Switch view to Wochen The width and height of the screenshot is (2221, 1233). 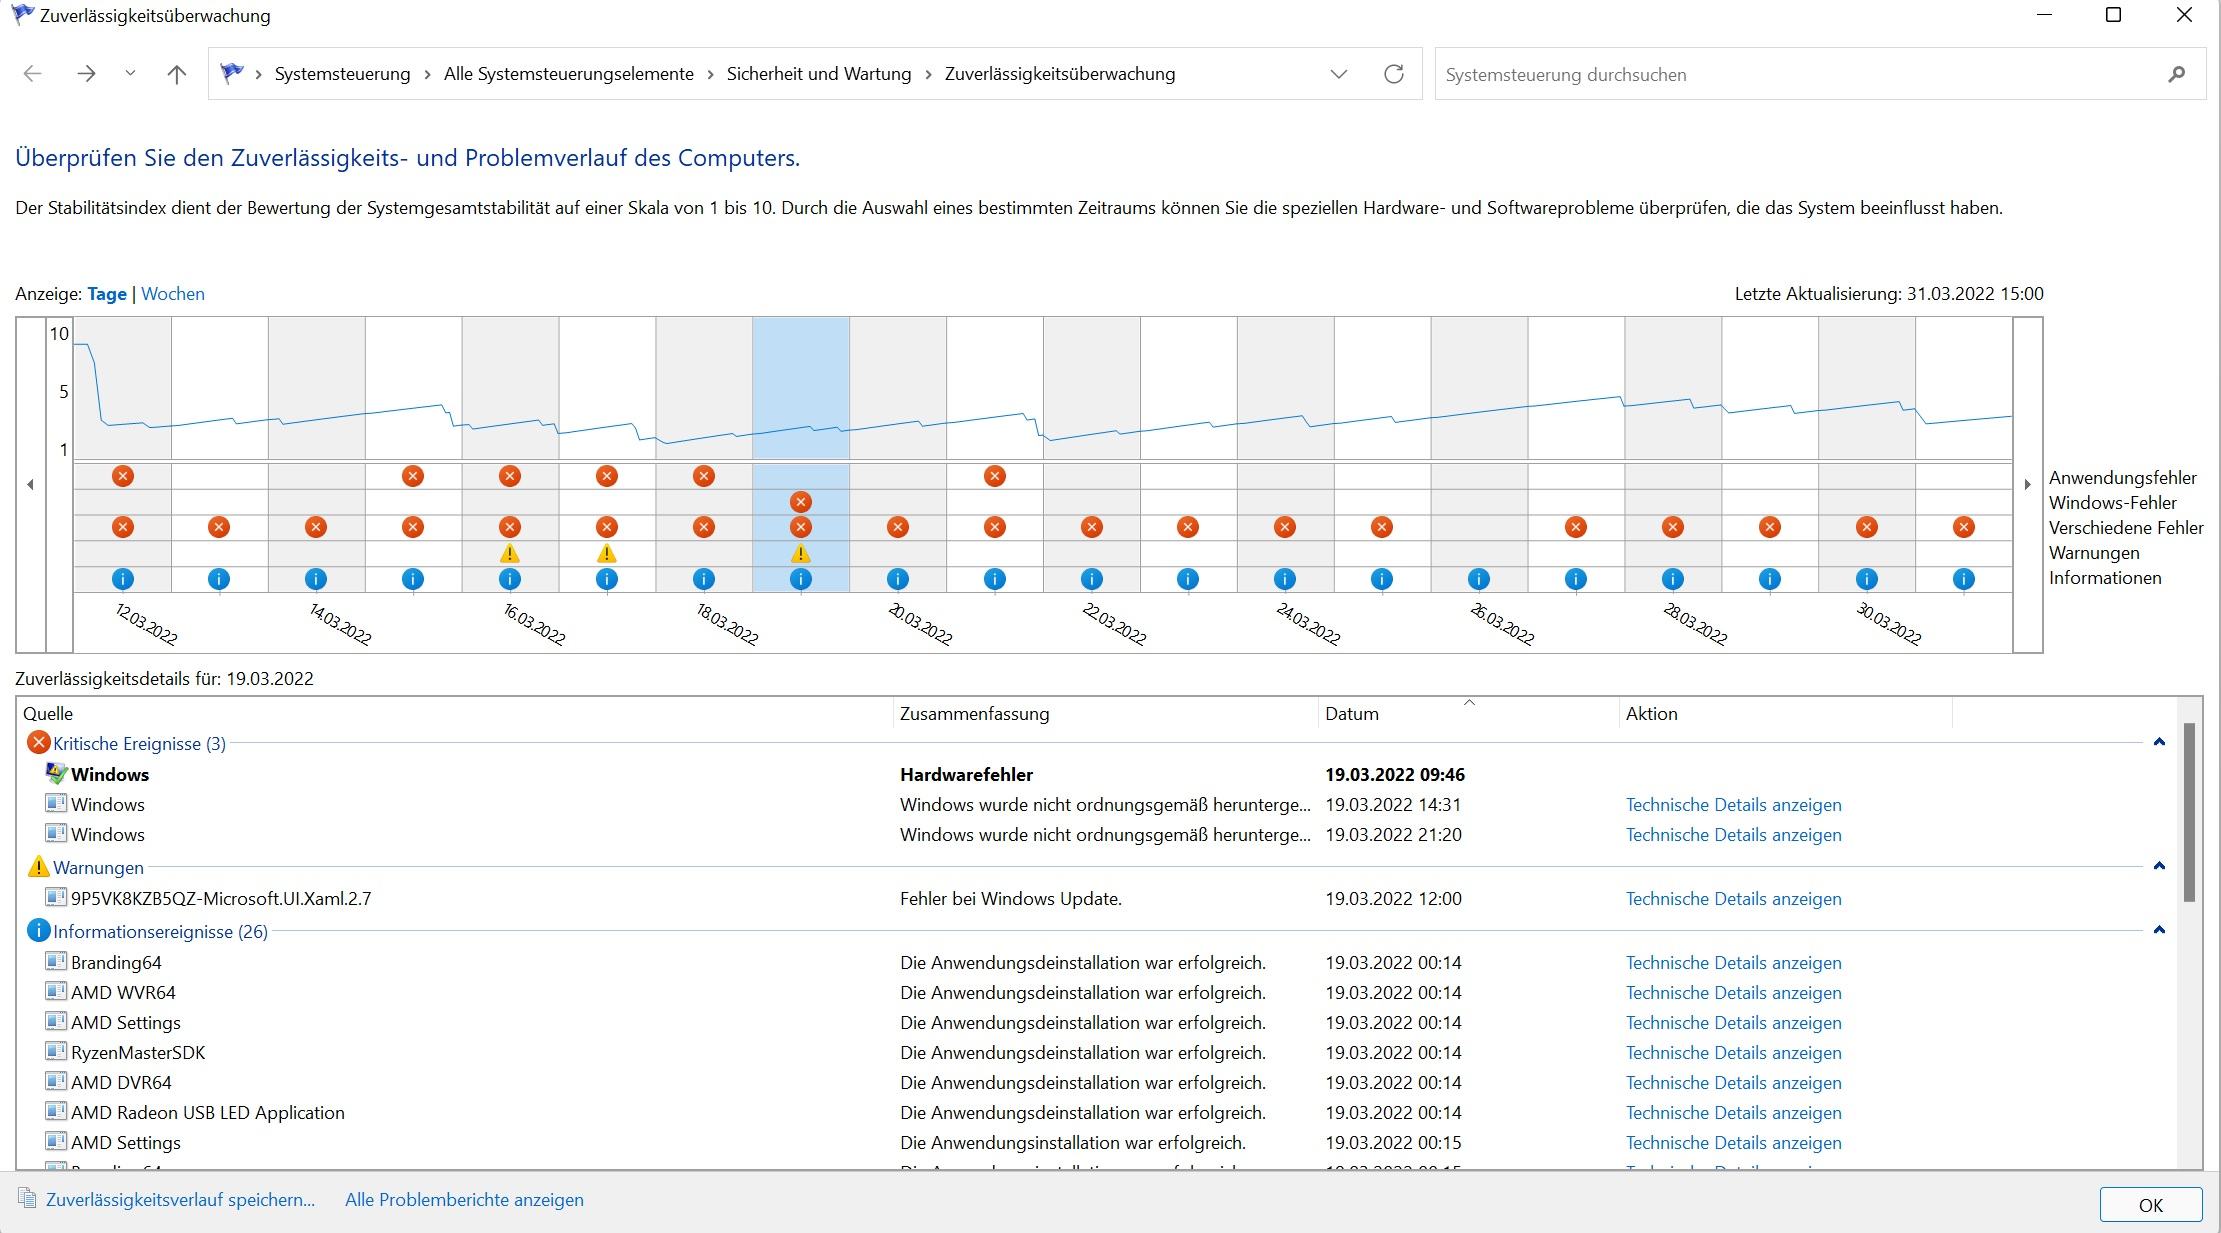tap(173, 294)
